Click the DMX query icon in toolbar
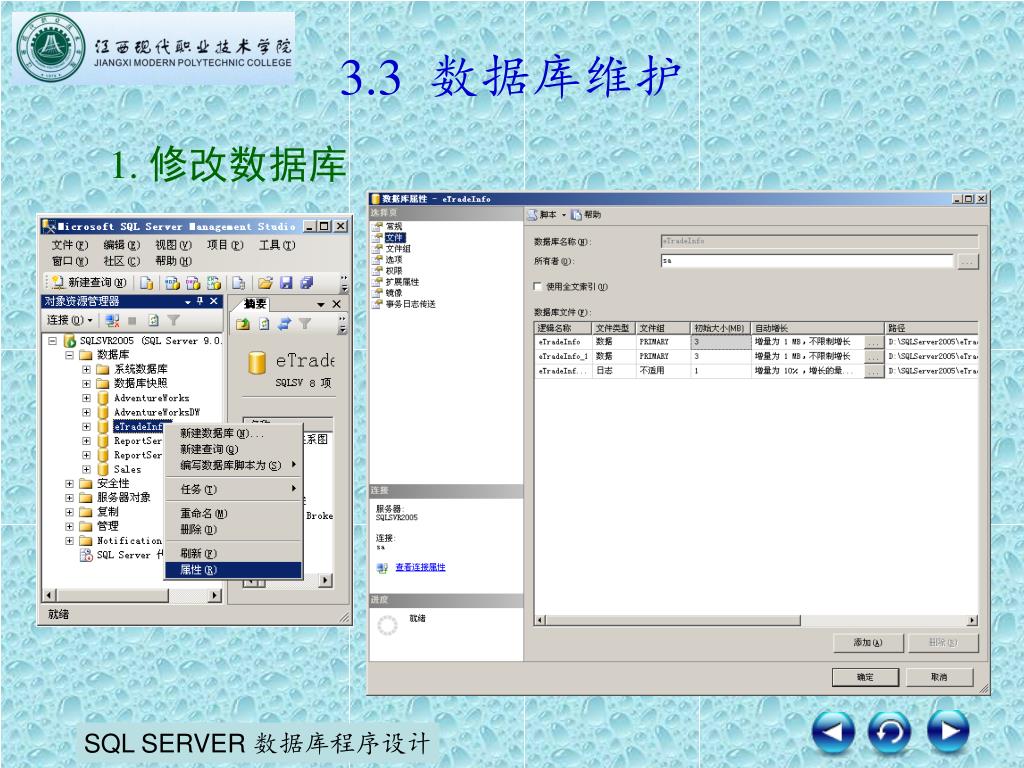 [193, 283]
